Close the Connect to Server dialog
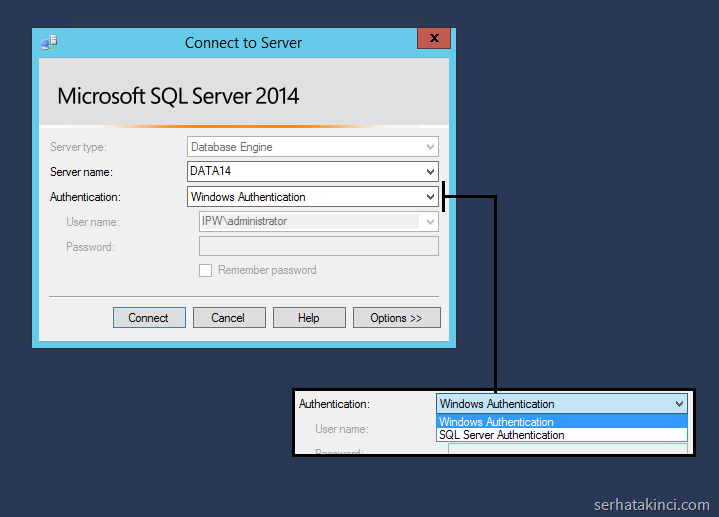719x517 pixels. coord(433,39)
